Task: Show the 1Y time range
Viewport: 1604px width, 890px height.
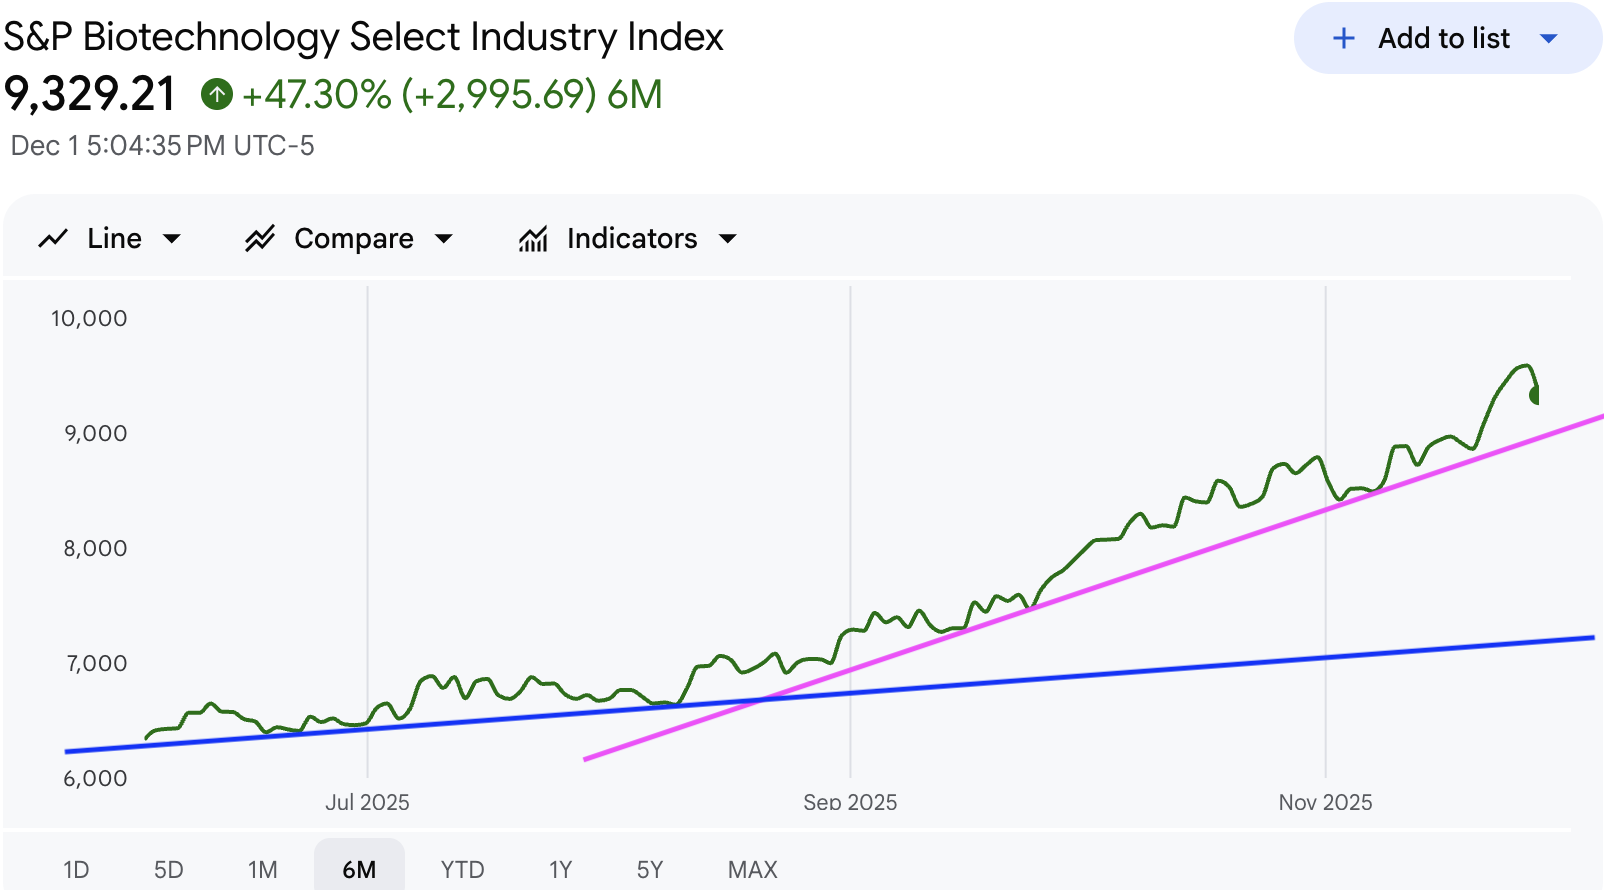Action: coord(560,869)
